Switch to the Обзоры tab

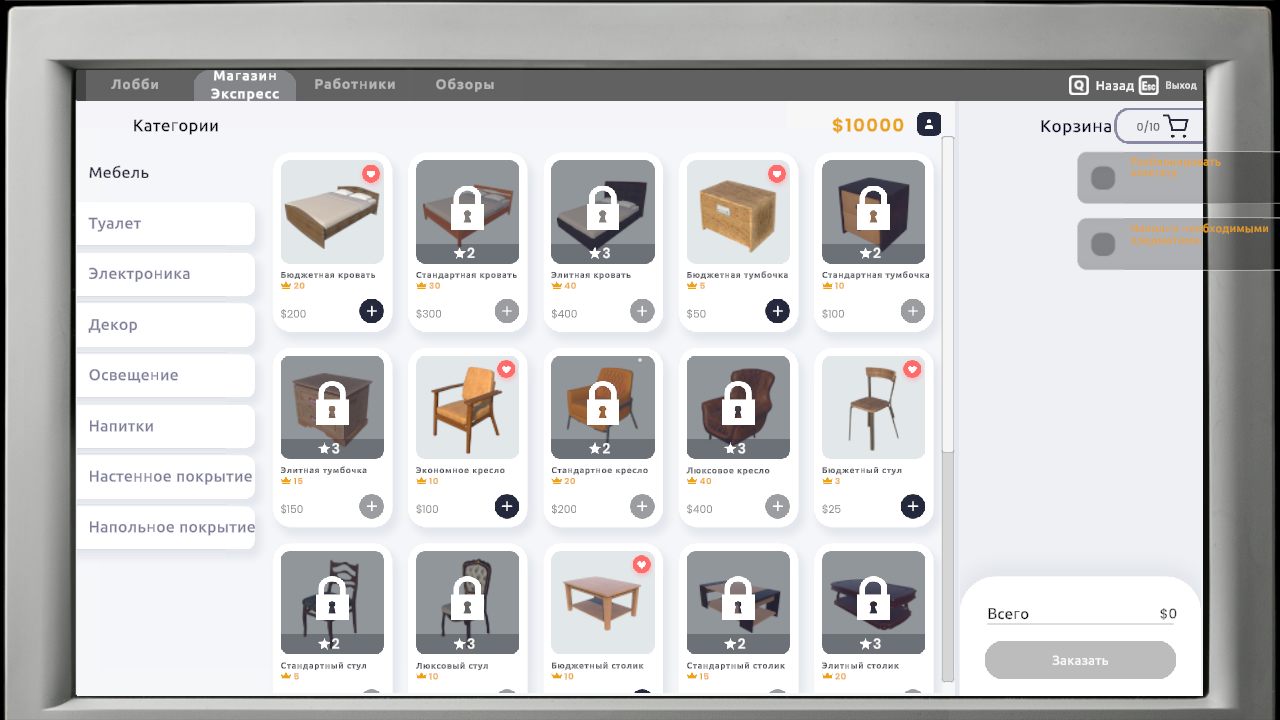coord(465,85)
